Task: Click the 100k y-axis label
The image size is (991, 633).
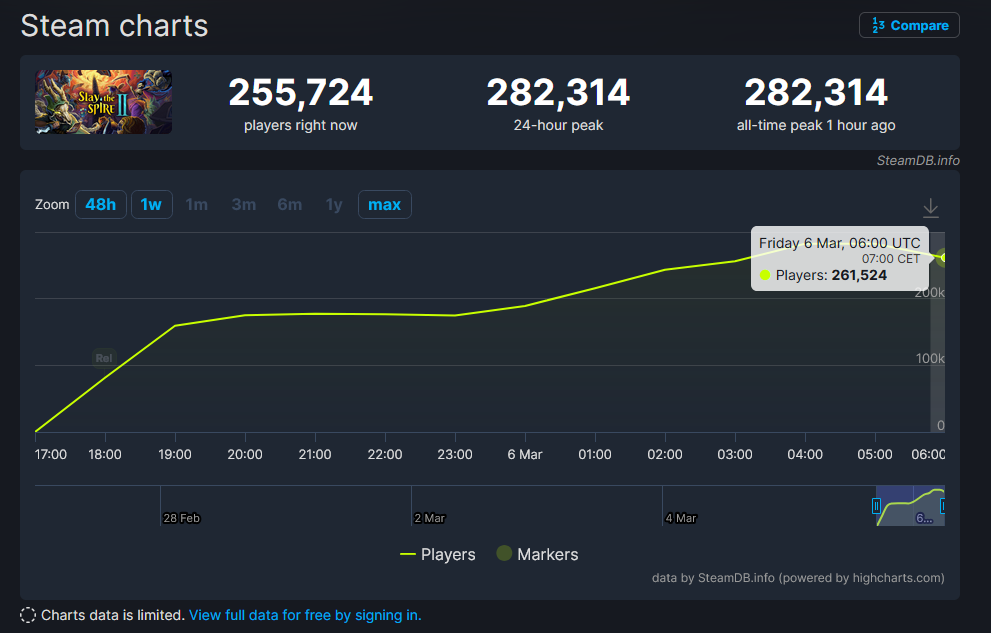Action: click(x=930, y=359)
